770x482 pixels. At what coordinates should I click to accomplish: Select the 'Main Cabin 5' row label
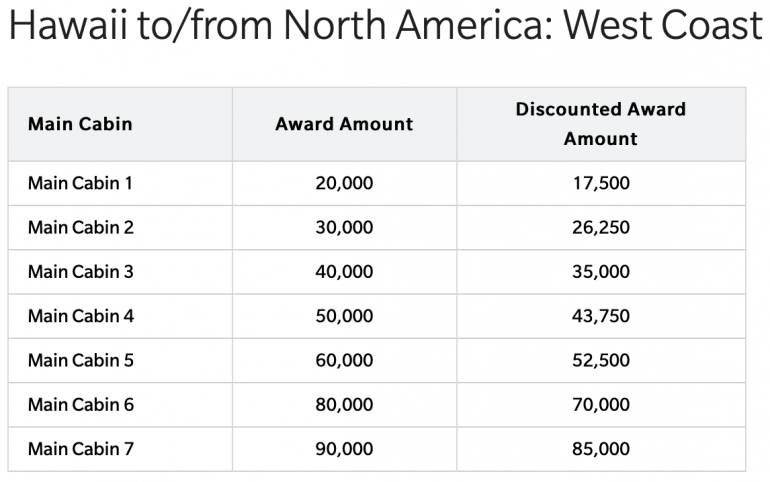81,361
